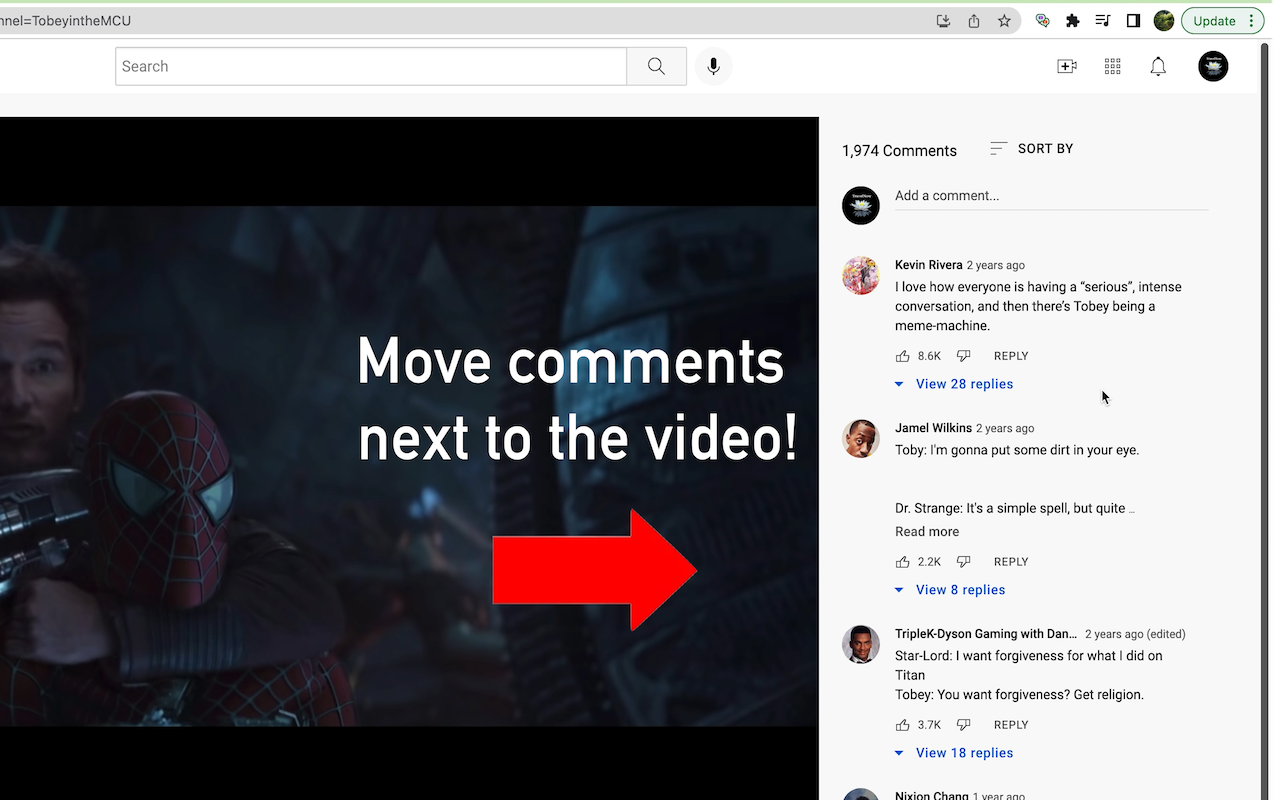Open Jamel Wilkins's profile picture
Screen dimensions: 1280x800
860,438
